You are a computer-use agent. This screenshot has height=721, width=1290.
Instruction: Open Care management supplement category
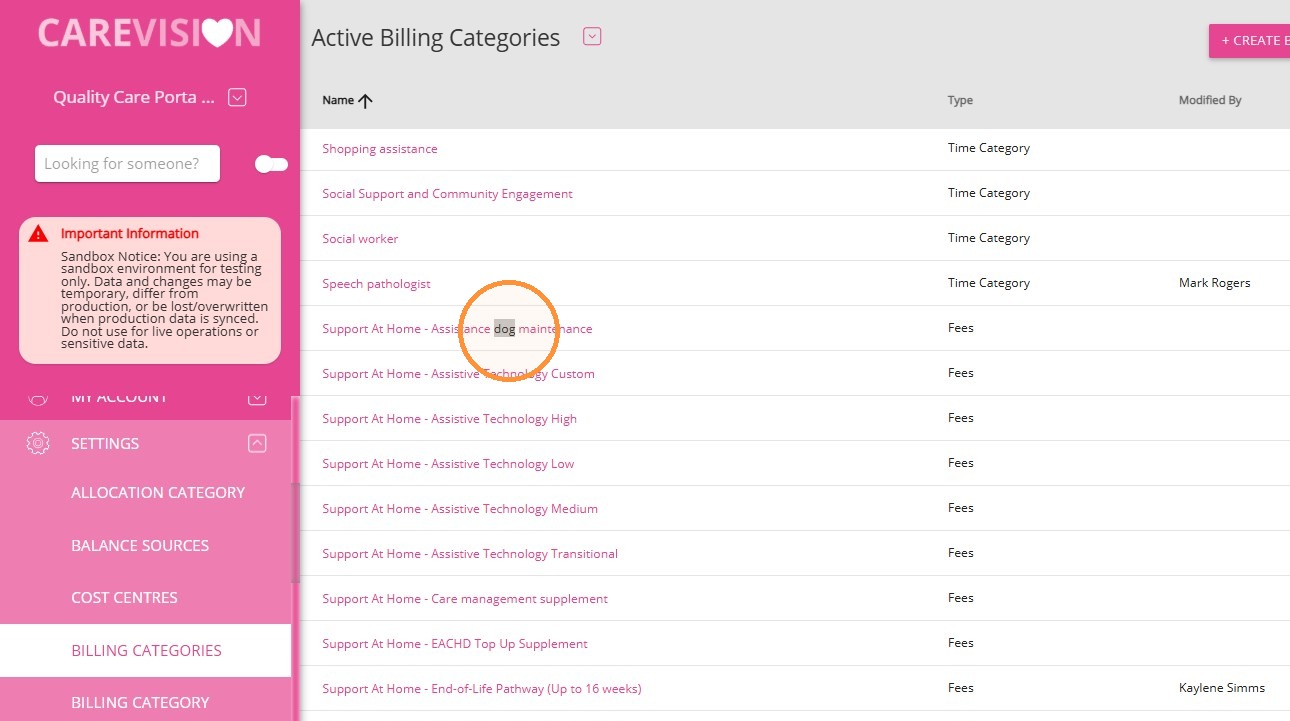click(x=465, y=599)
